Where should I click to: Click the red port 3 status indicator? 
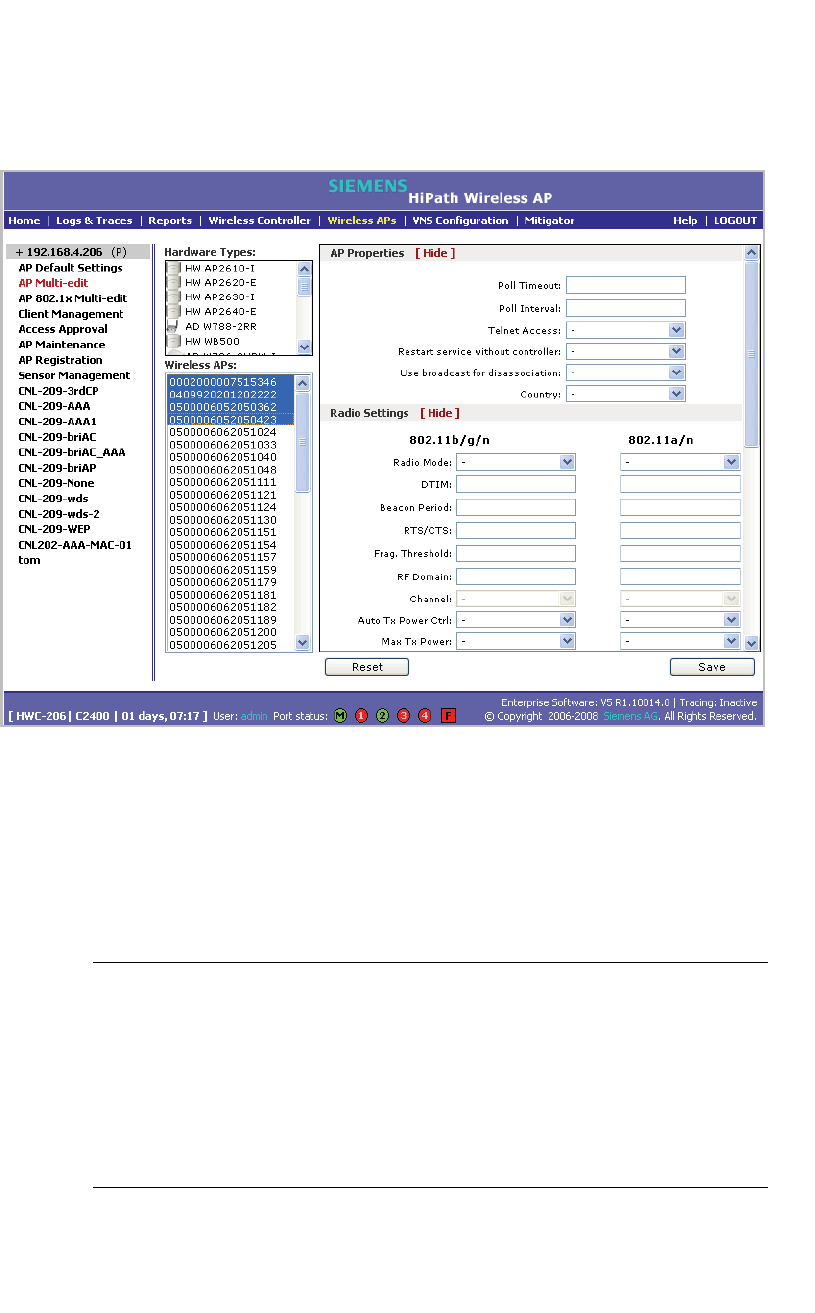pos(403,716)
